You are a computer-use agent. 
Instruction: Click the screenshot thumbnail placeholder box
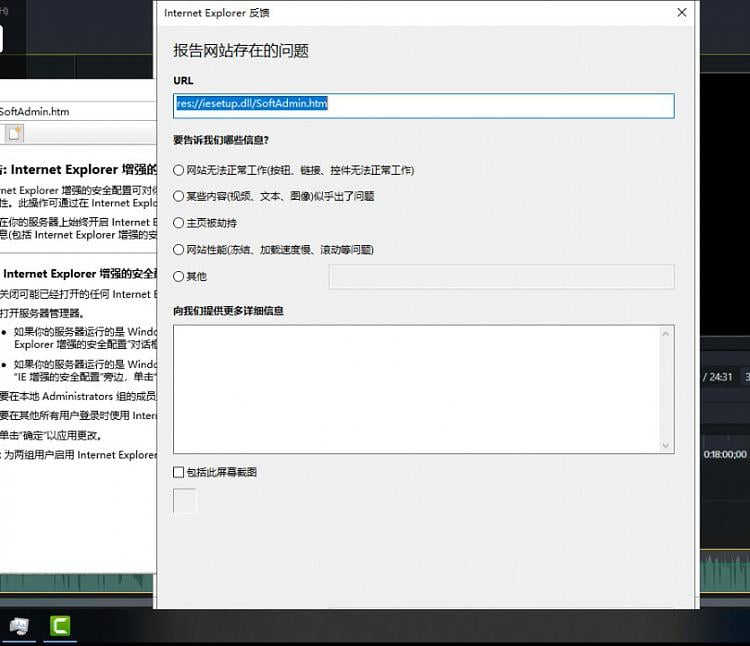click(185, 501)
